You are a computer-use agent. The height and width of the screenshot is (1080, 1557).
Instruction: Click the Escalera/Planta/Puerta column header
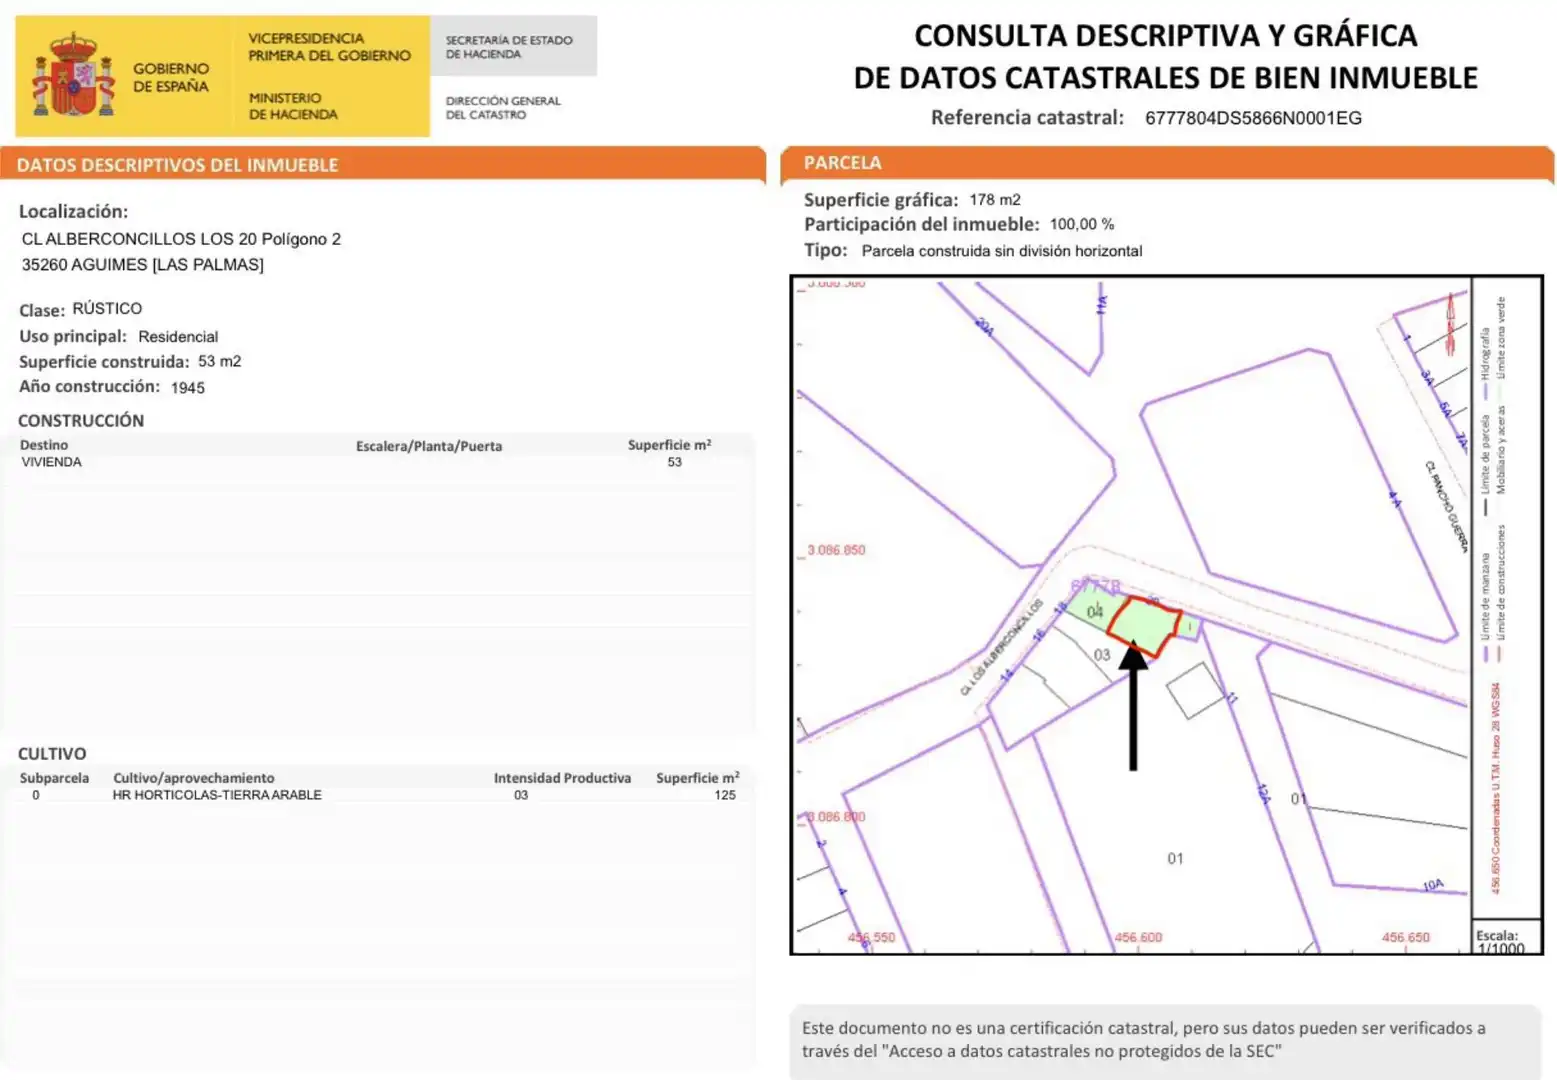(x=429, y=446)
